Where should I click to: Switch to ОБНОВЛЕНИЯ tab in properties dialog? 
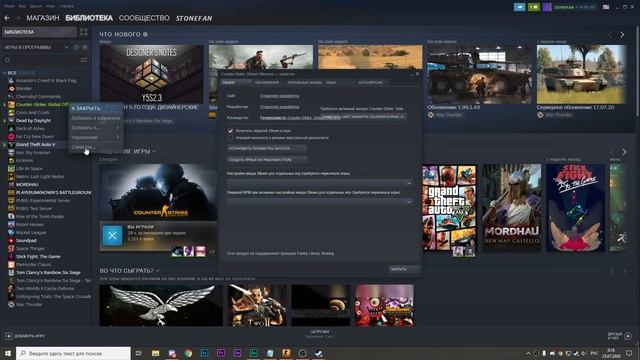(x=267, y=82)
